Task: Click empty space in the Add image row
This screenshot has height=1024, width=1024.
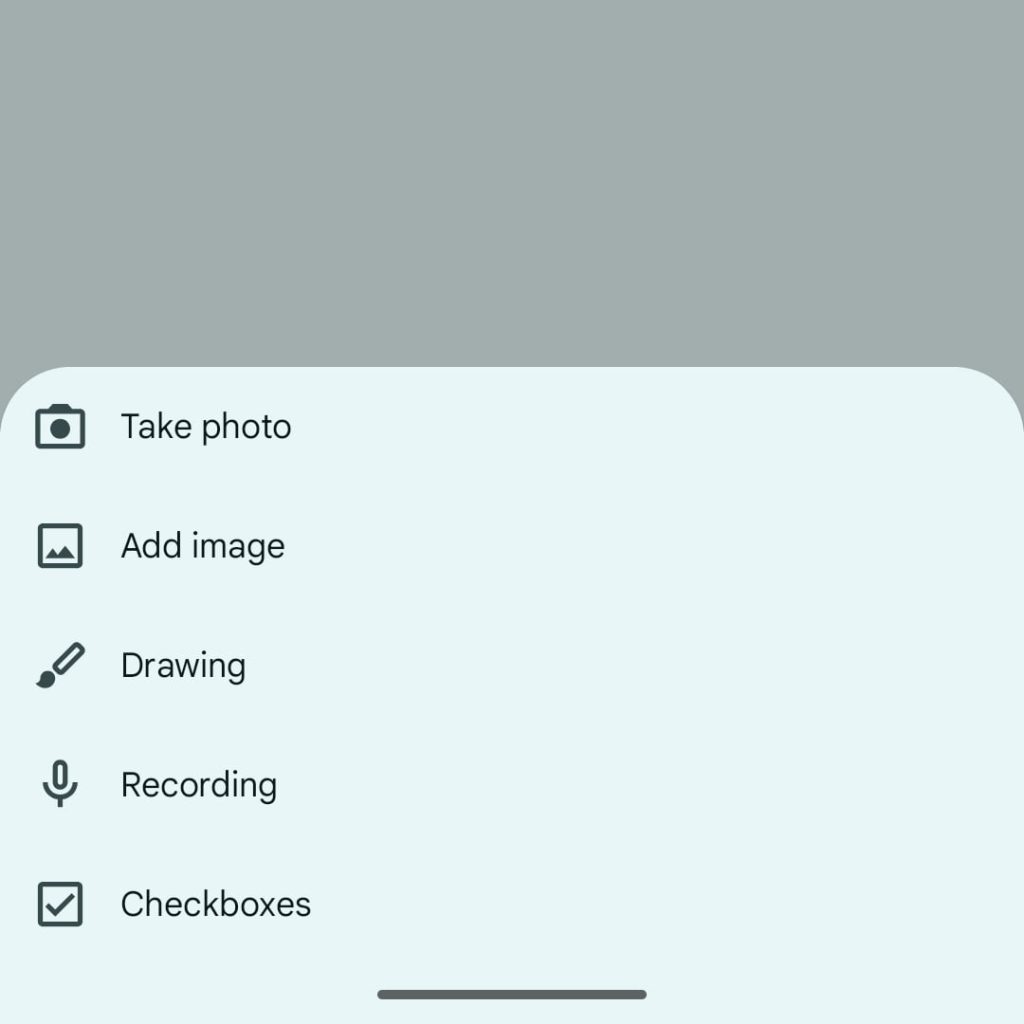Action: coord(650,546)
